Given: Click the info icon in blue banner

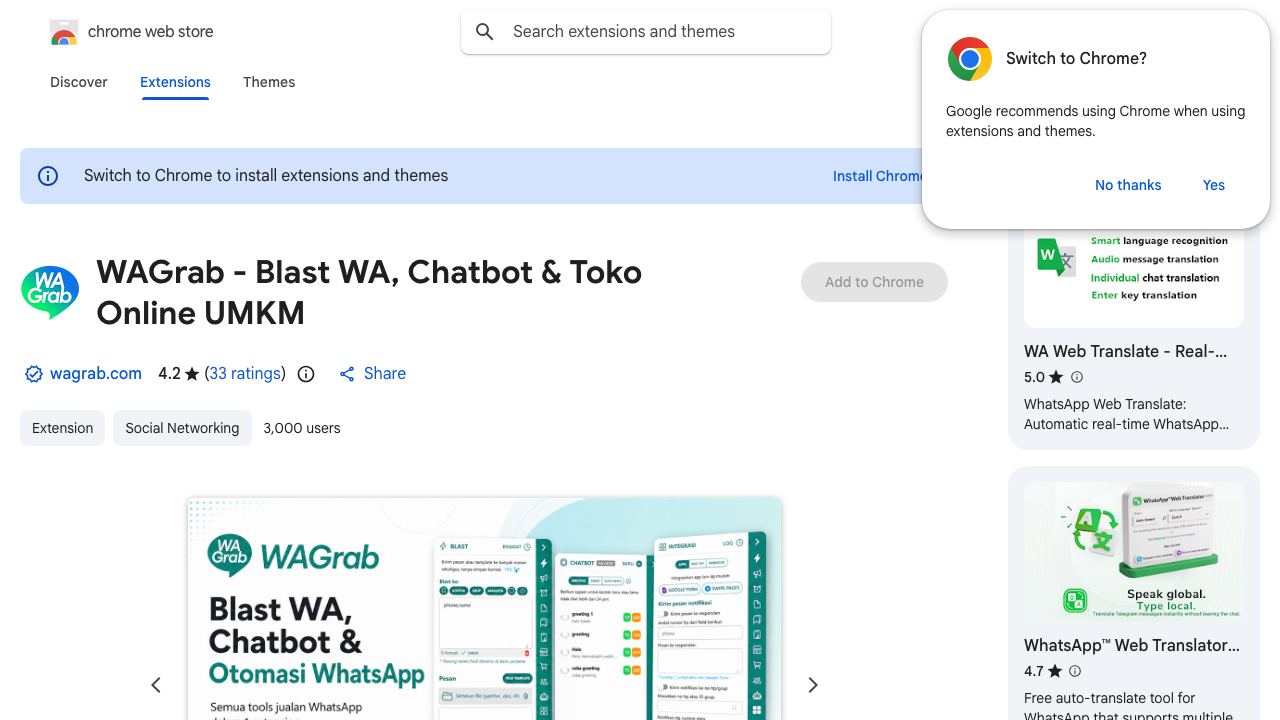Looking at the screenshot, I should click(x=48, y=176).
